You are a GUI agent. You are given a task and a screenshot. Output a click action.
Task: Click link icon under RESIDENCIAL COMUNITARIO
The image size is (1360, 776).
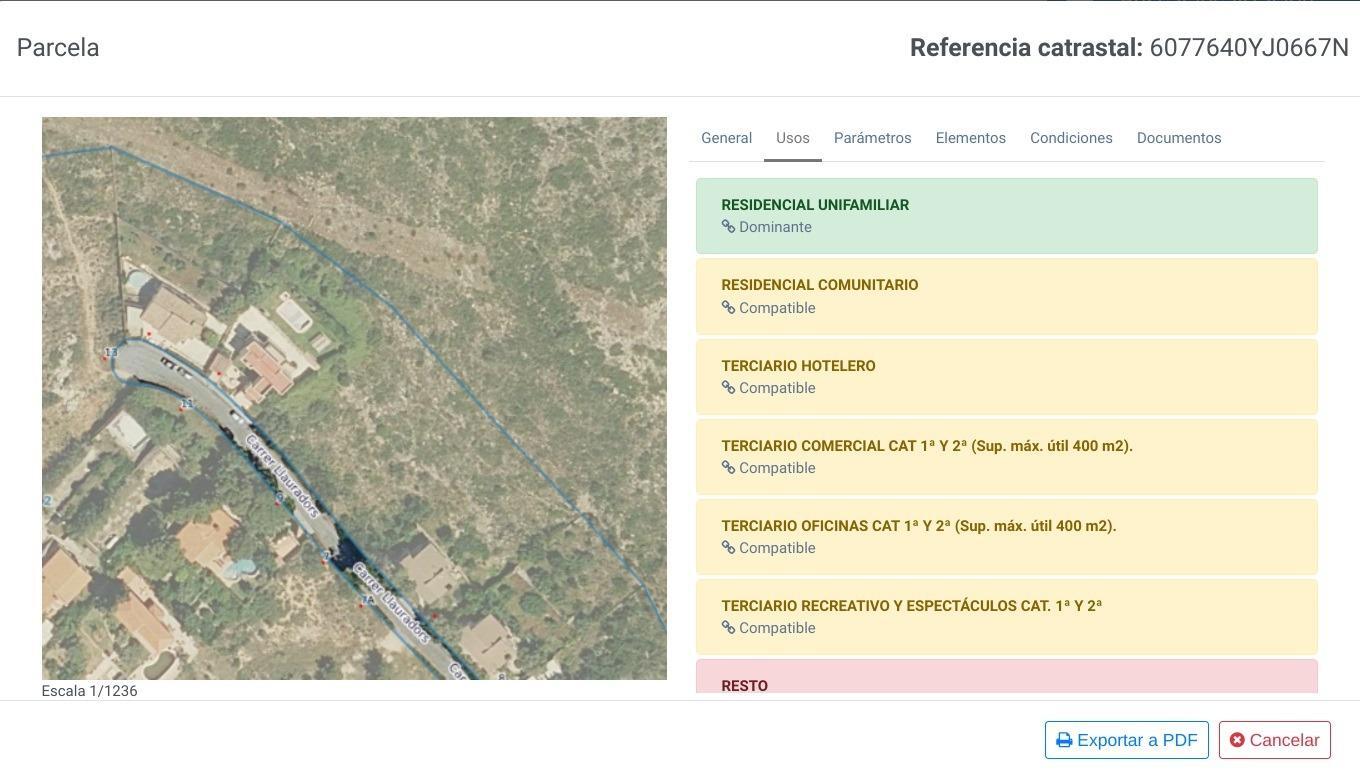[x=728, y=308]
